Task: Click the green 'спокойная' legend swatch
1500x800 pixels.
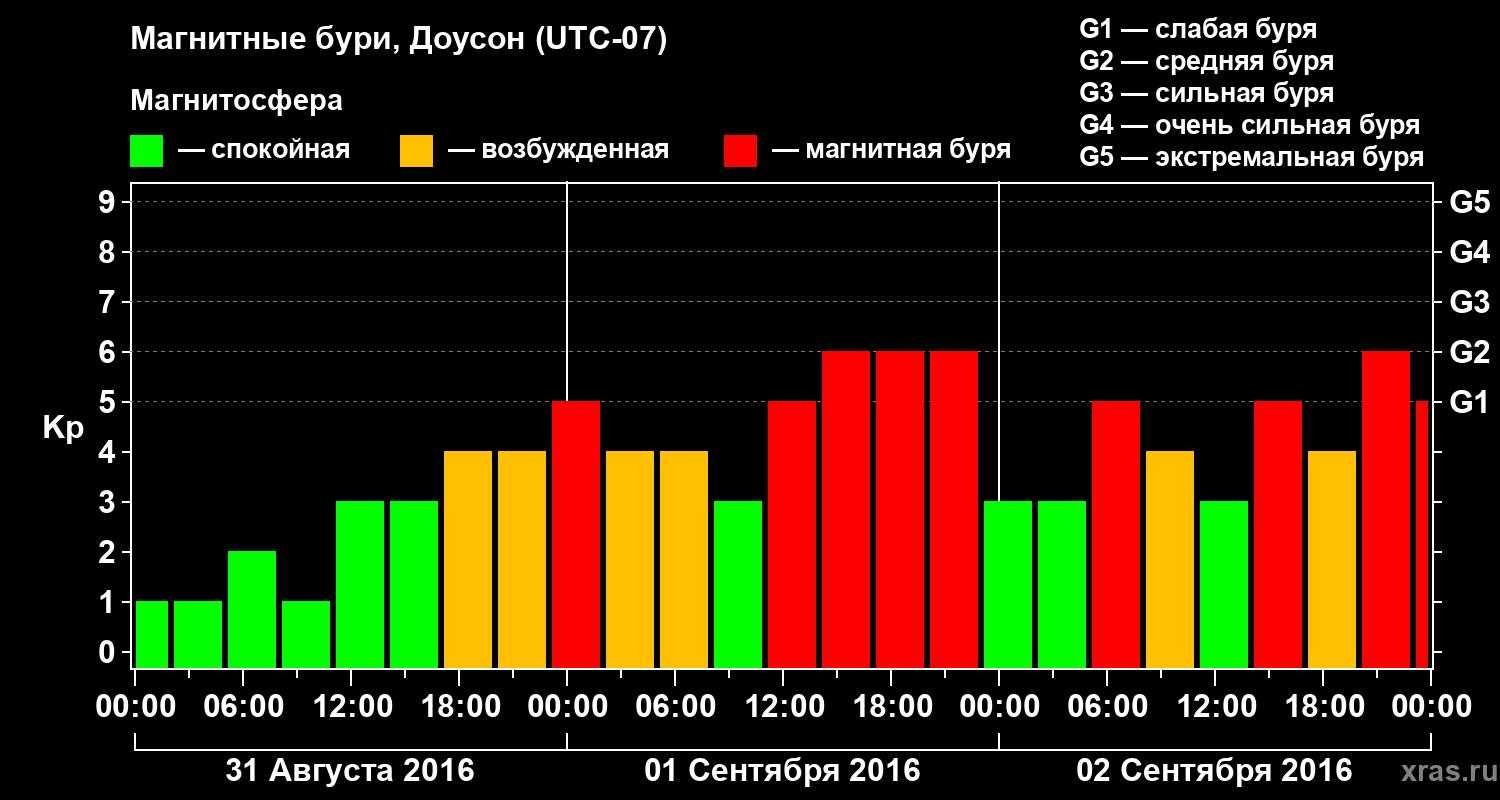Action: (146, 151)
